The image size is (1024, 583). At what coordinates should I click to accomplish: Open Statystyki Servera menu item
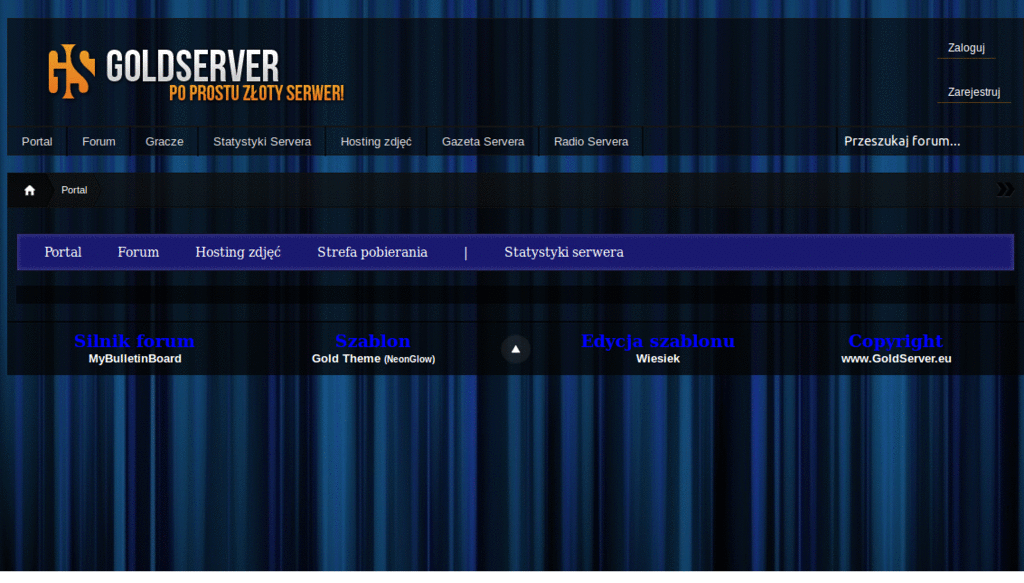click(x=262, y=142)
